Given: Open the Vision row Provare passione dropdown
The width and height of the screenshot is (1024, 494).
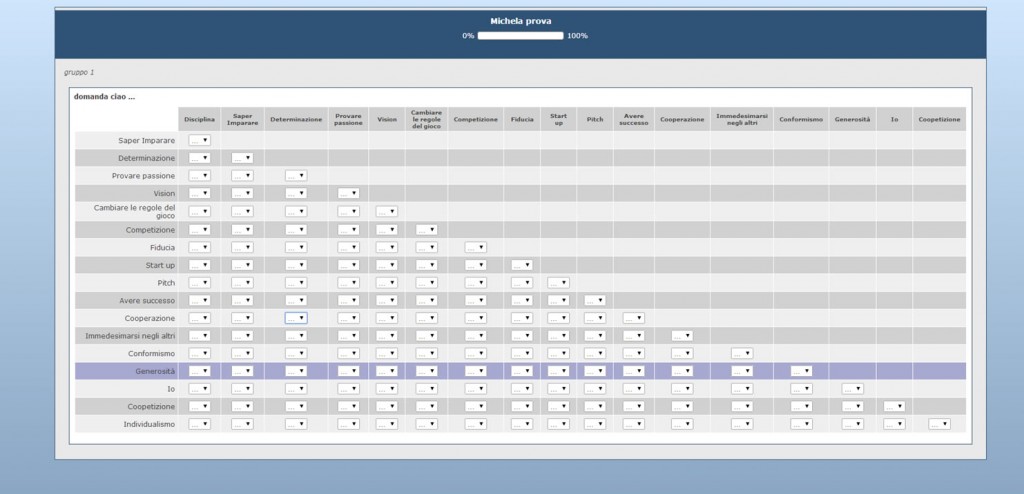Looking at the screenshot, I should coord(347,193).
